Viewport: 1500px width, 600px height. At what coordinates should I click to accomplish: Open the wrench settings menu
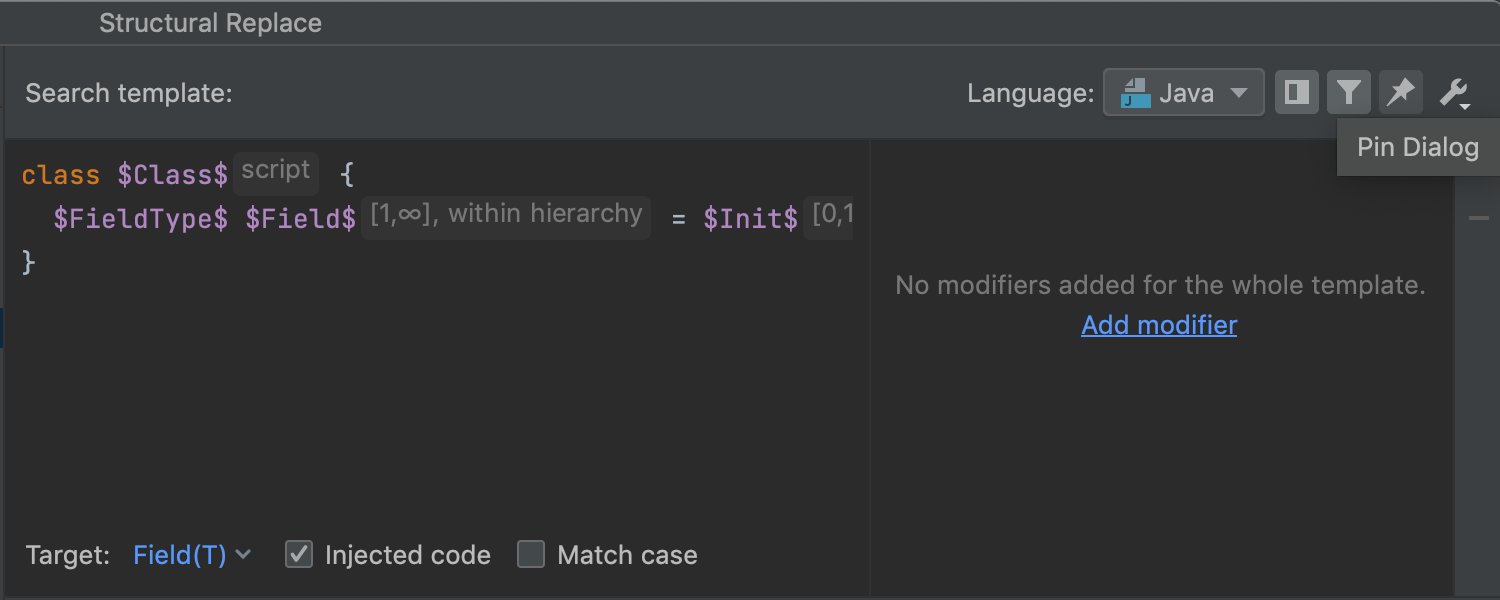click(x=1454, y=93)
